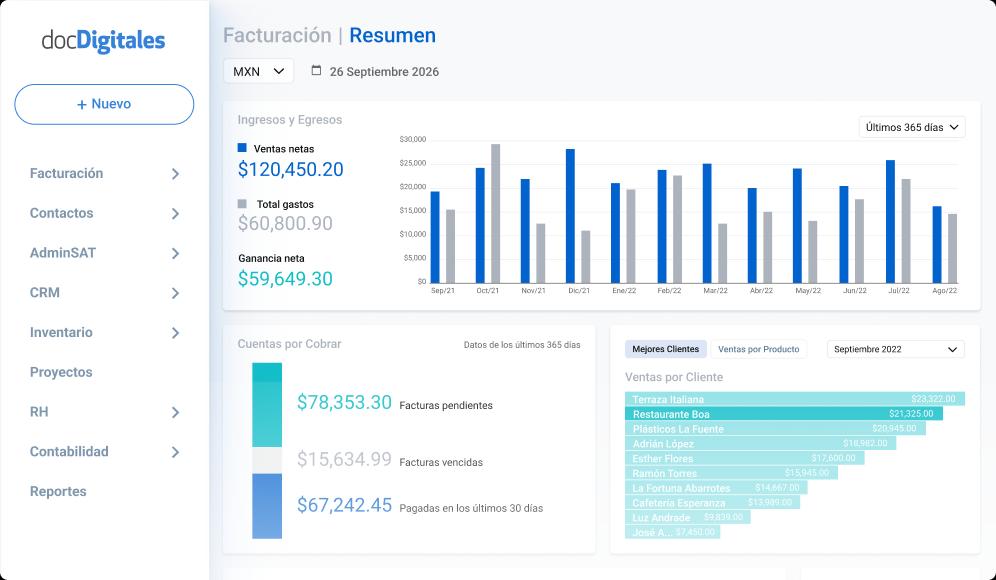
Task: Expand the Inventario chevron arrow
Action: point(175,333)
